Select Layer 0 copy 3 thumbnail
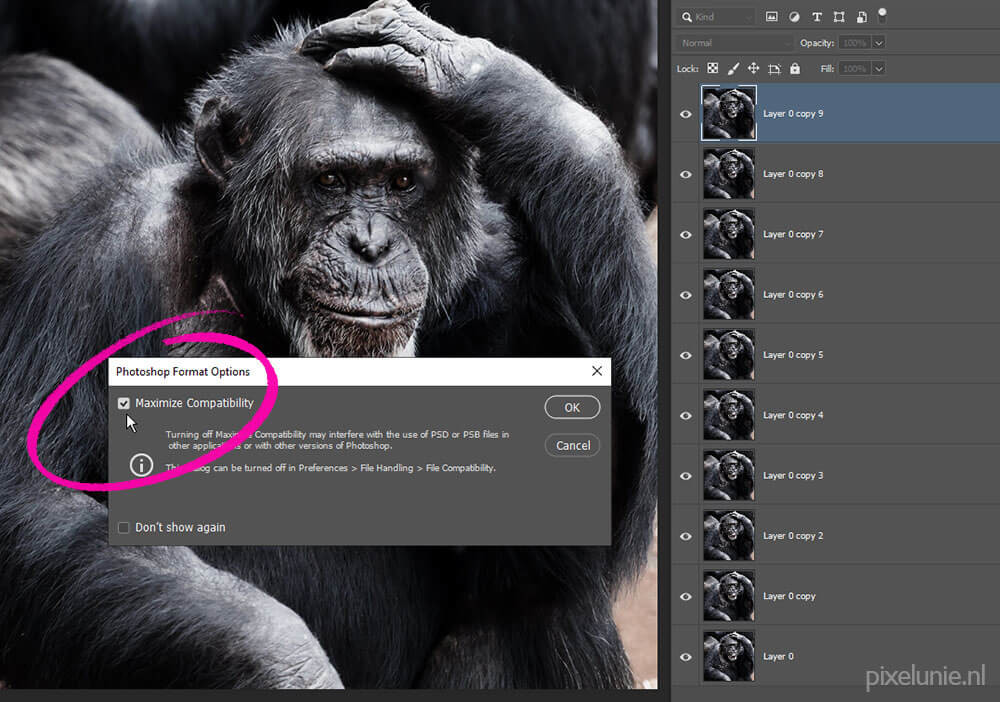Screen dimensions: 1000x702 coord(729,476)
